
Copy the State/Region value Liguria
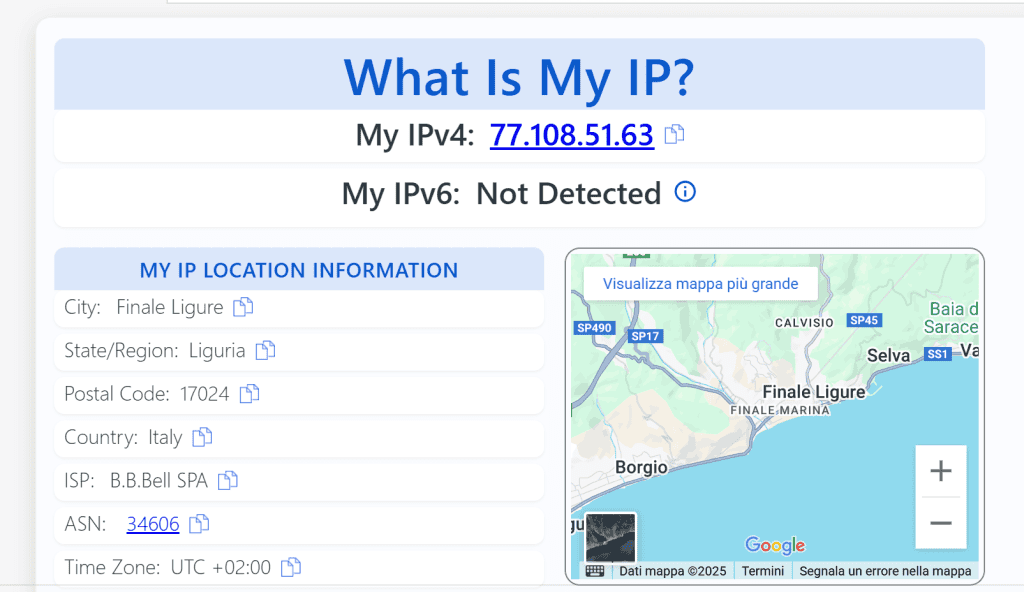click(265, 350)
